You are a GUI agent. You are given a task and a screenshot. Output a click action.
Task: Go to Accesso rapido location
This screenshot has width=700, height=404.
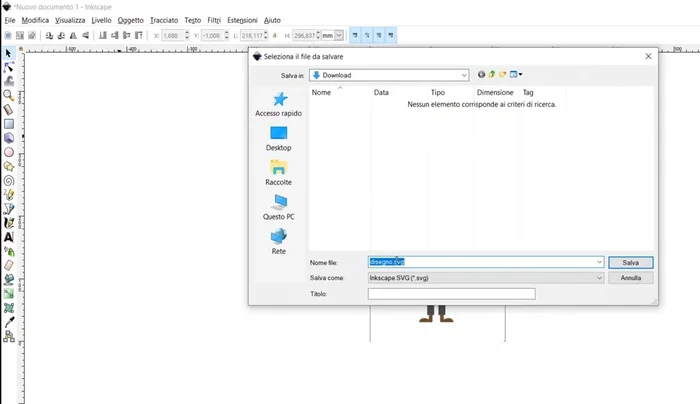tap(279, 104)
